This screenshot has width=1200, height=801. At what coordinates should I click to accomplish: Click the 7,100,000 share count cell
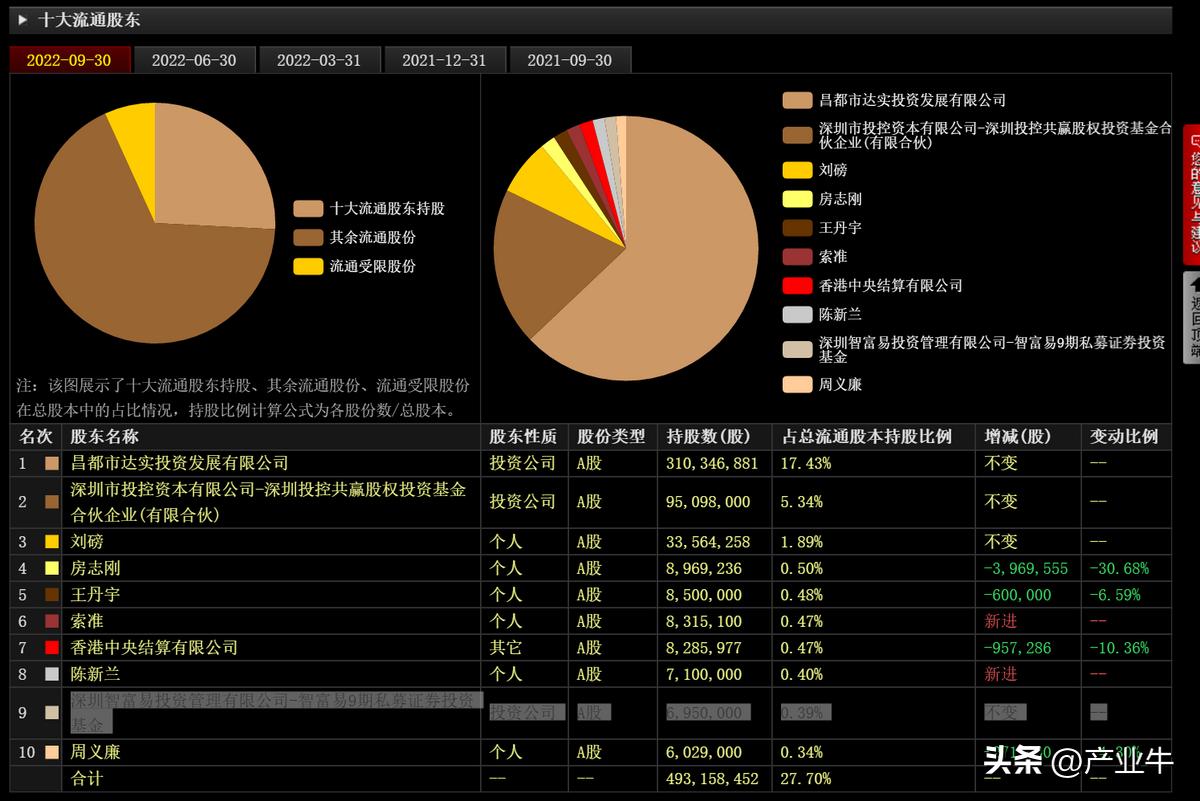tap(704, 674)
